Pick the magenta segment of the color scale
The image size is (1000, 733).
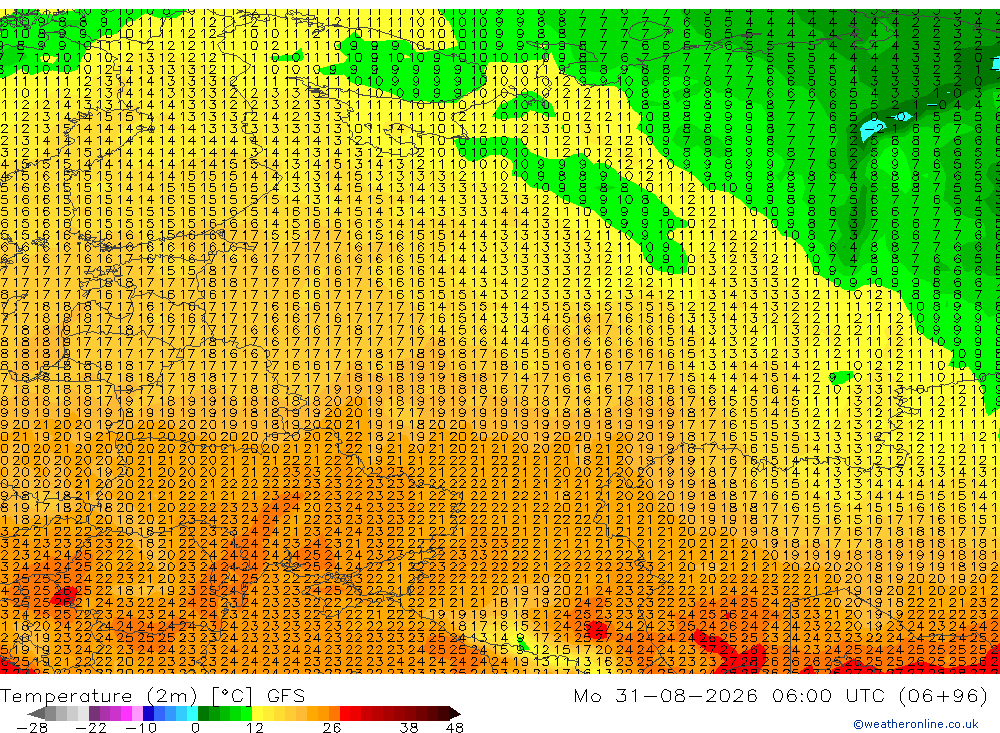126,713
